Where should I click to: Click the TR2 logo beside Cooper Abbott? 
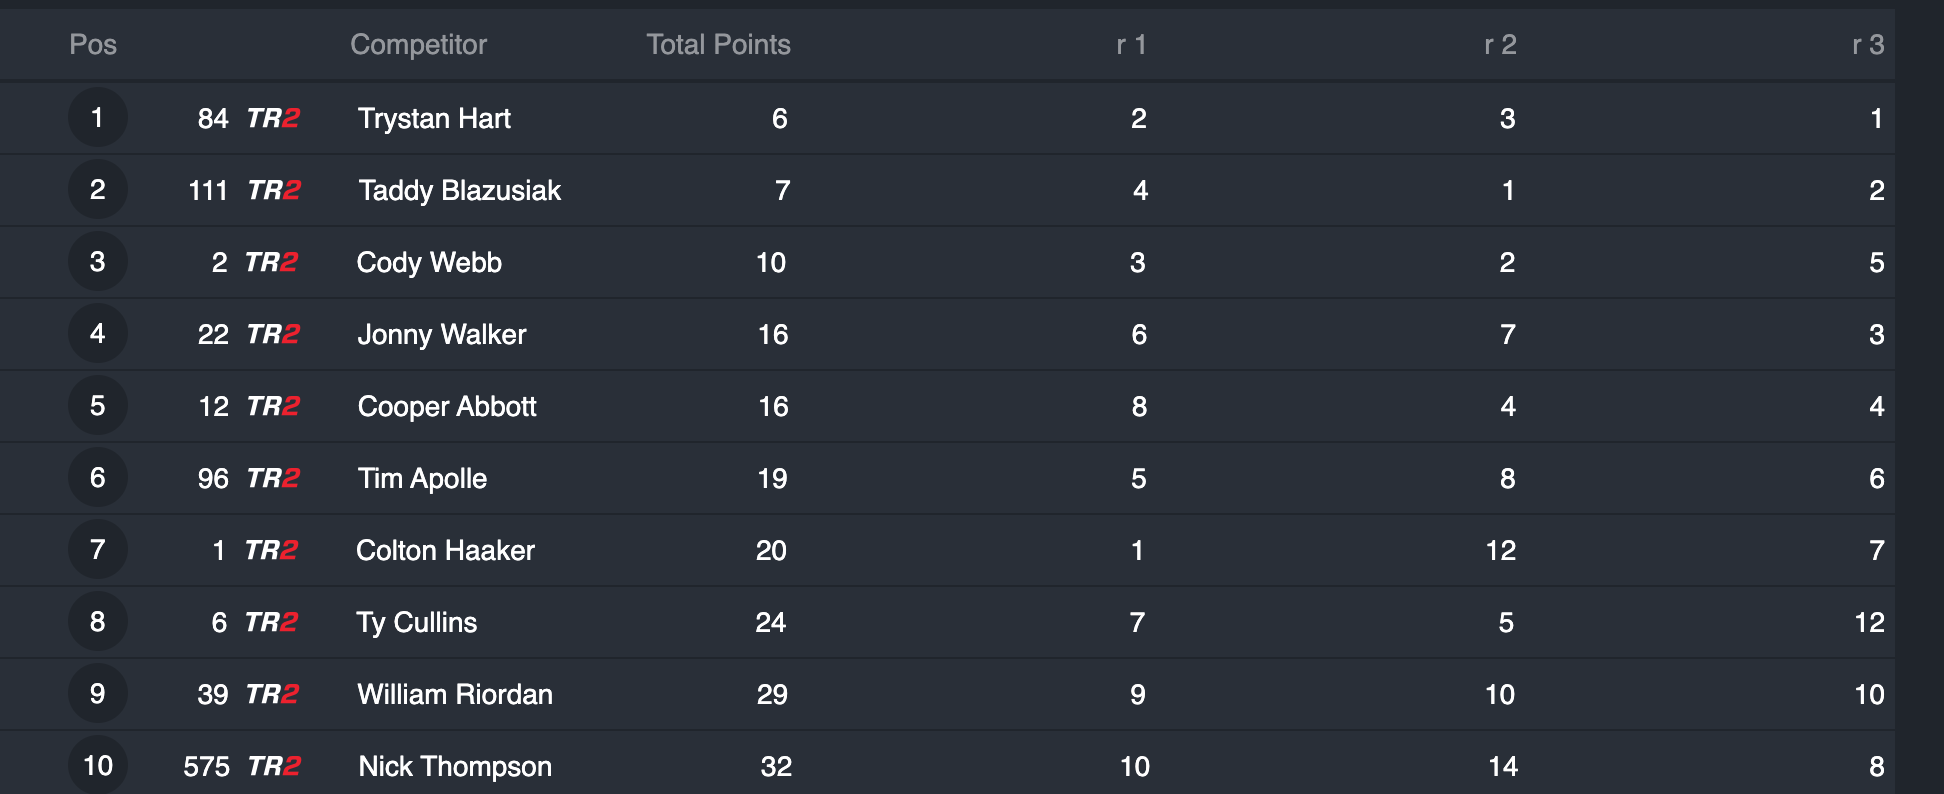point(273,406)
